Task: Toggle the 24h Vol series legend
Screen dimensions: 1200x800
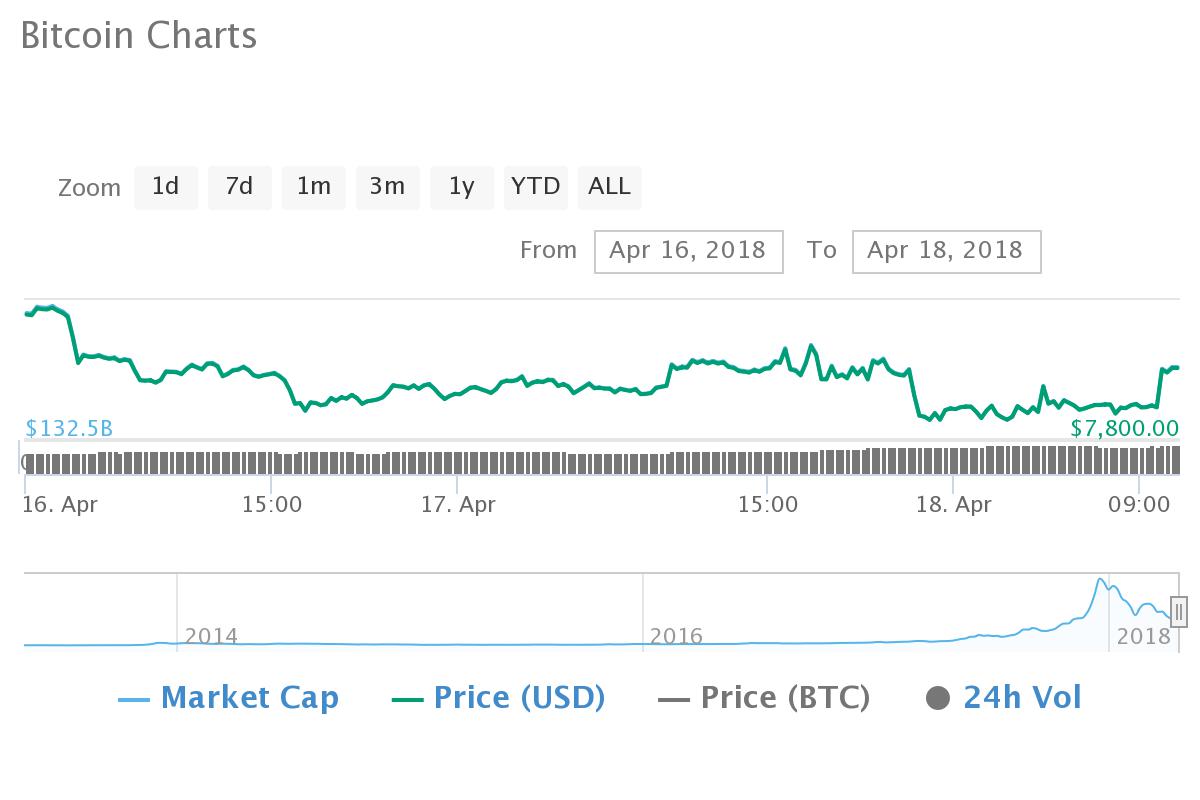Action: tap(1022, 697)
